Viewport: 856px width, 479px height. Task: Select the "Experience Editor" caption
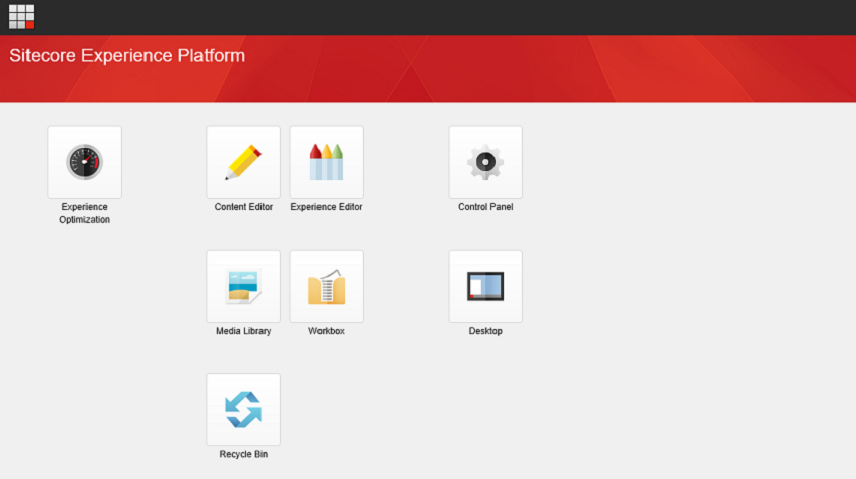tap(326, 207)
